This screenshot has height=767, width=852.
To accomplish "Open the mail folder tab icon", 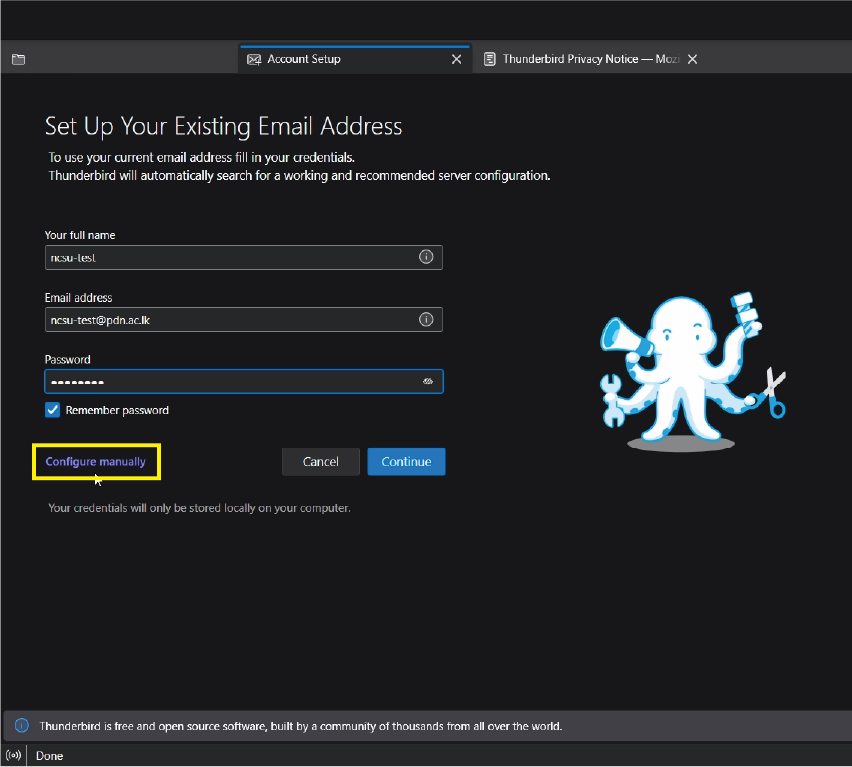I will [x=18, y=59].
